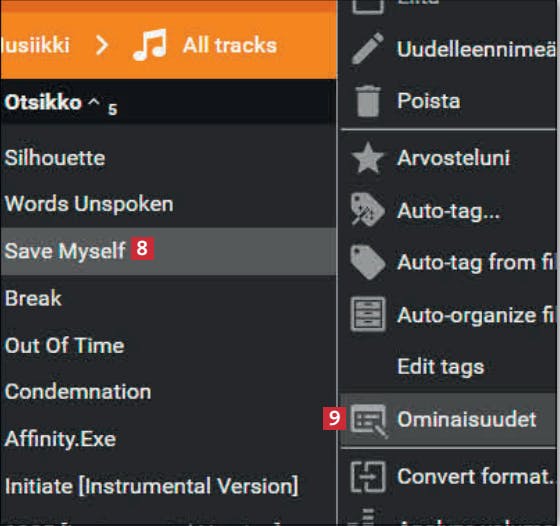This screenshot has height=526, width=560.
Task: Click the Auto-organize files cabinet icon
Action: point(368,314)
